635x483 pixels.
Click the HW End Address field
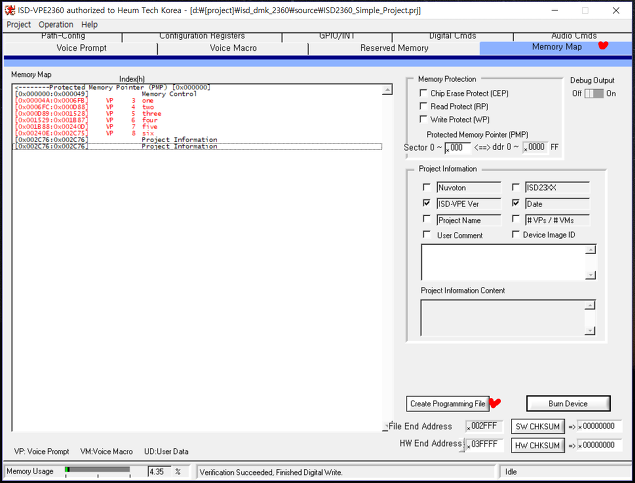[x=484, y=444]
